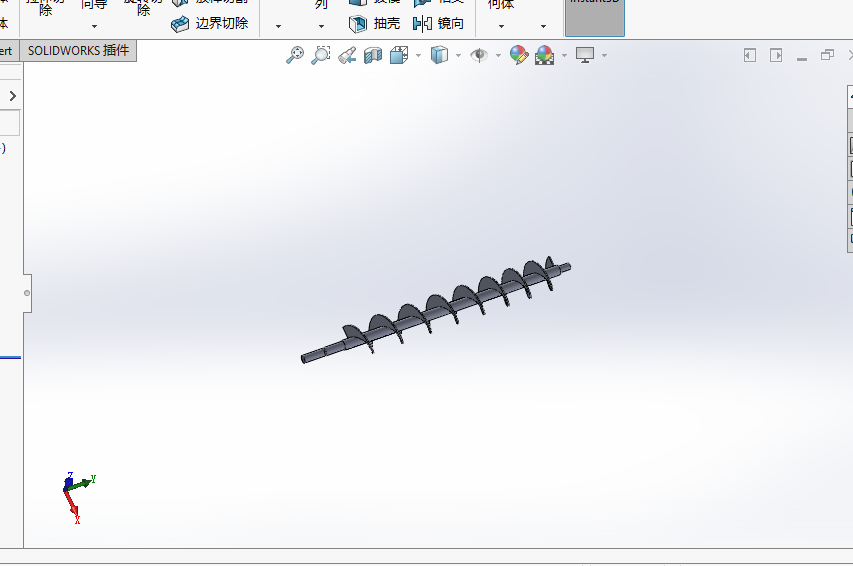Click the Boundary Cut (边界切除) icon
This screenshot has height=566, width=853.
click(x=180, y=23)
